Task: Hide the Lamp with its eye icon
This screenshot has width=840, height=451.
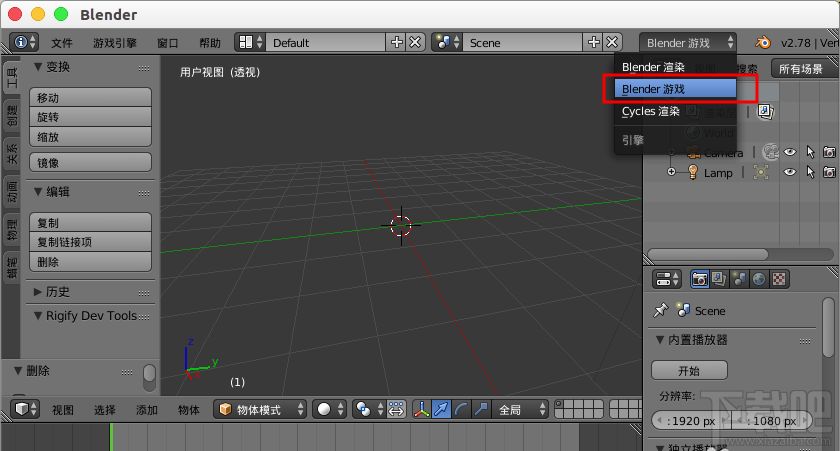Action: coord(790,172)
